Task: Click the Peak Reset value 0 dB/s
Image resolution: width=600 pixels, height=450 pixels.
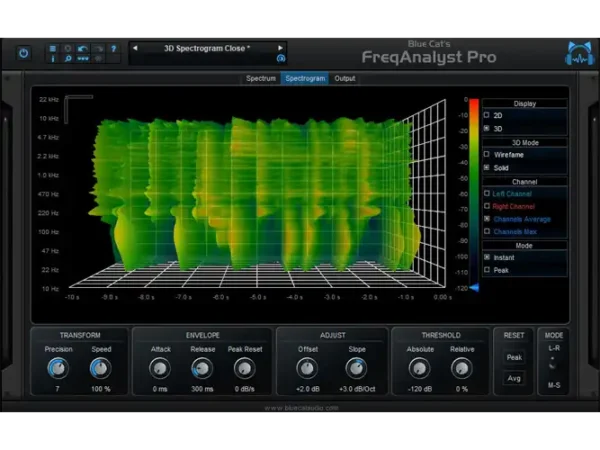Action: pos(245,389)
